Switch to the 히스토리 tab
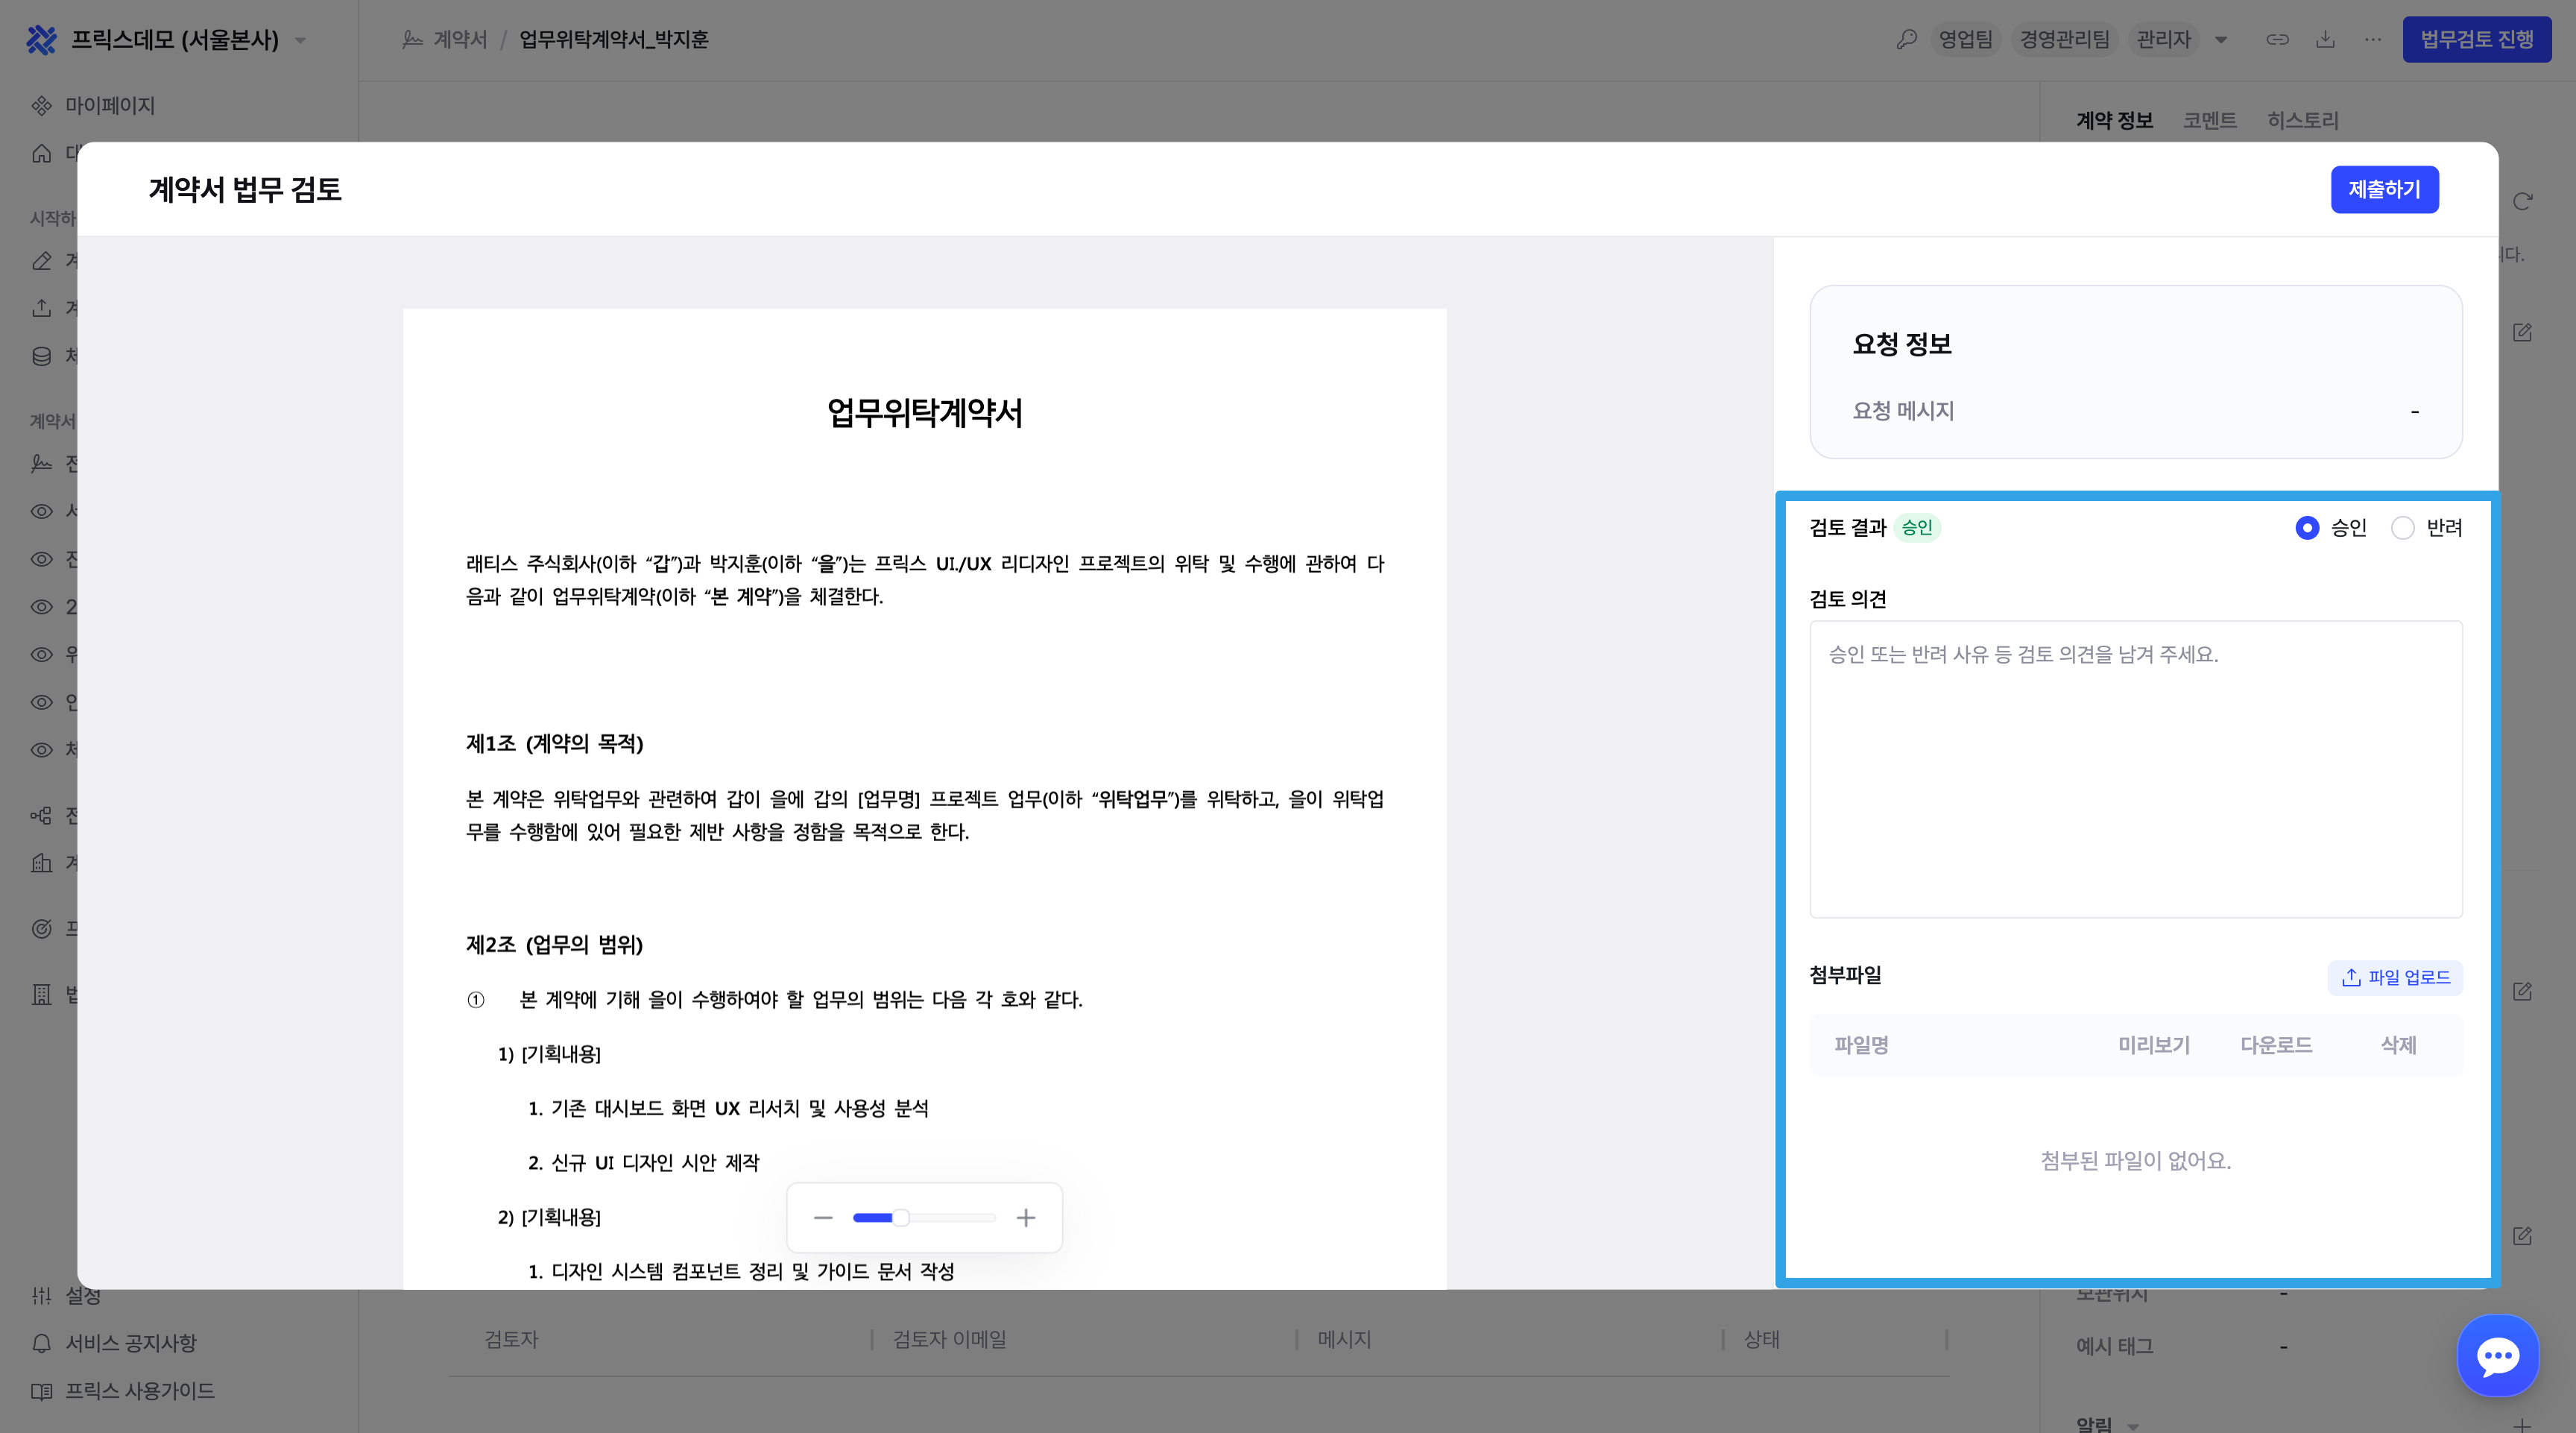Screen dimensions: 2576x1433 click(2302, 120)
